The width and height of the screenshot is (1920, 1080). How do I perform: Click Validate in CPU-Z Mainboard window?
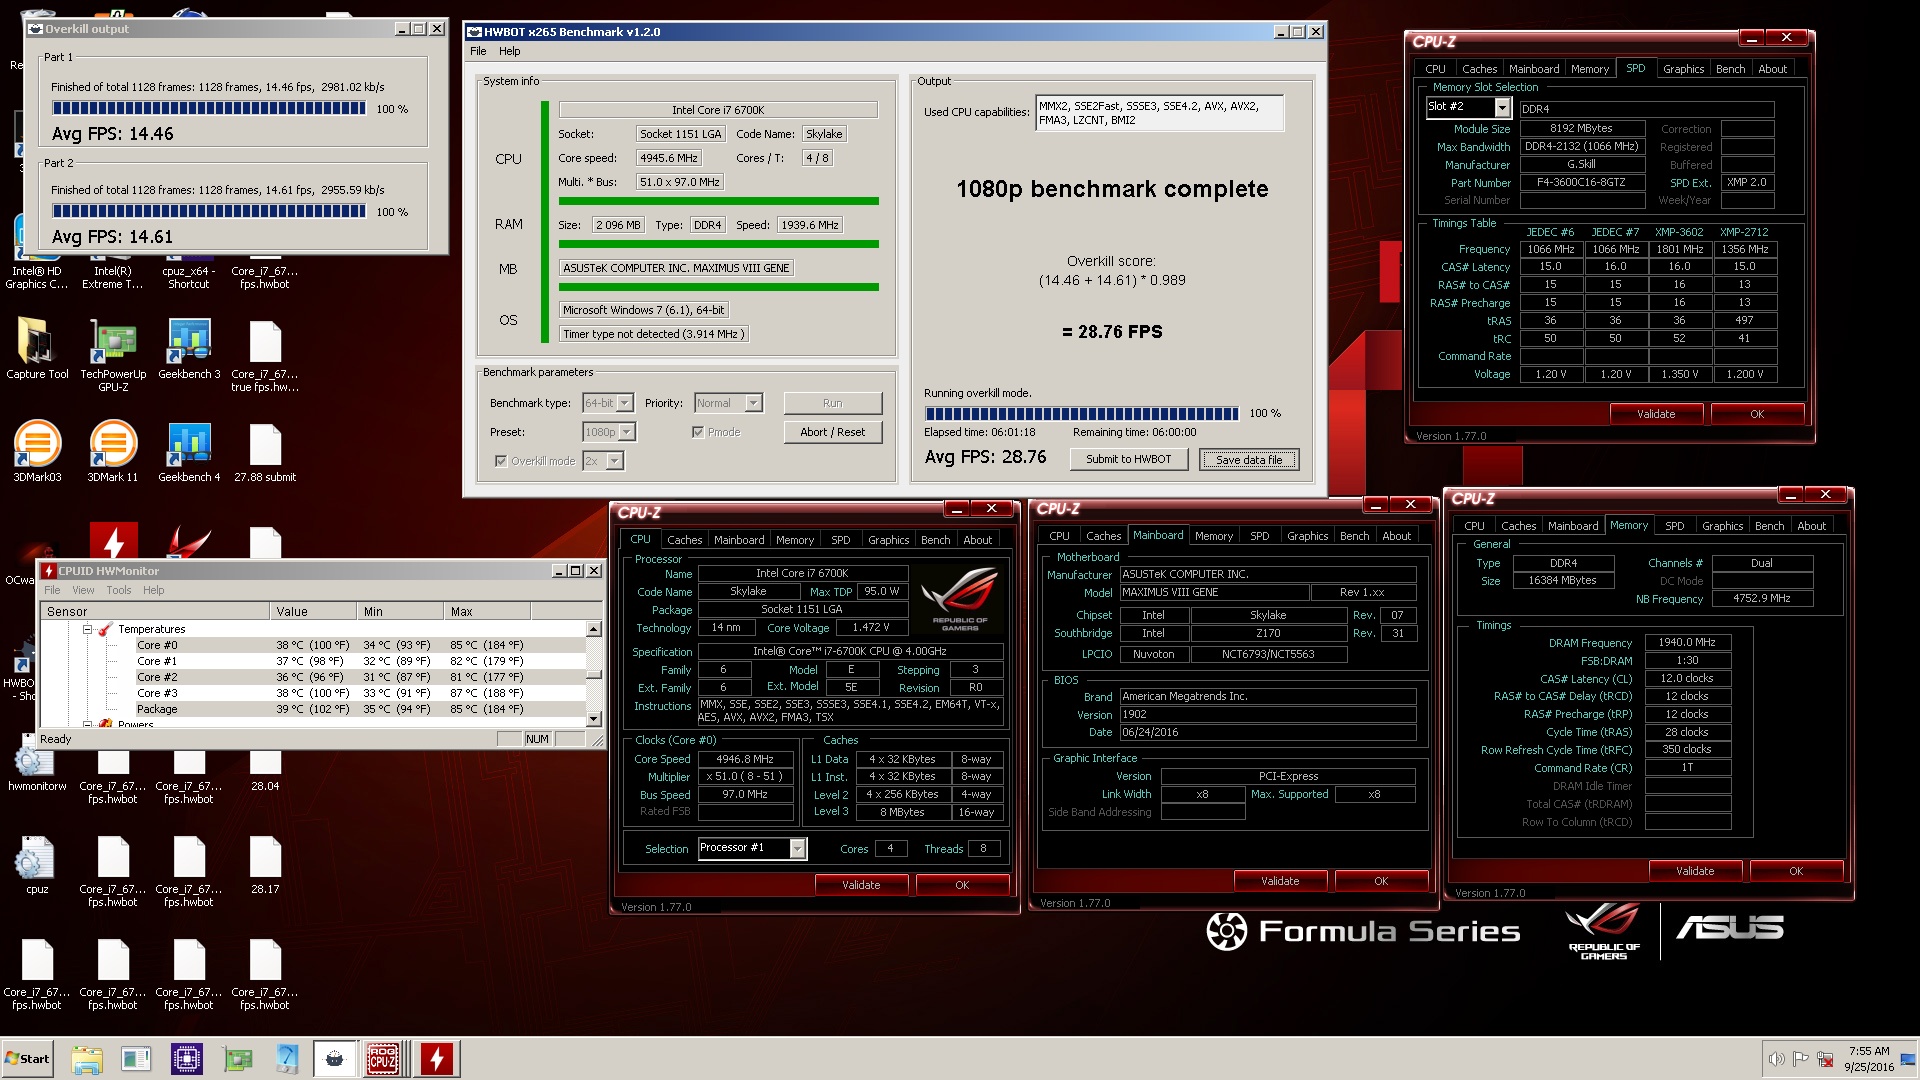coord(1279,881)
